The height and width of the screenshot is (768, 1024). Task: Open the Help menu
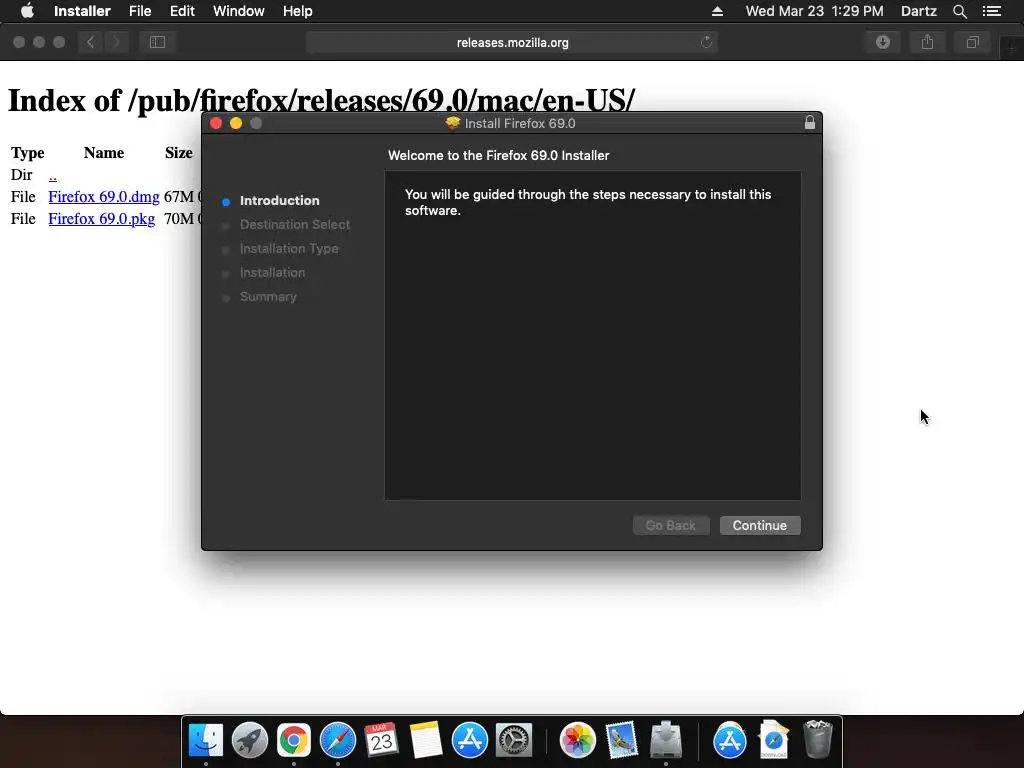click(x=297, y=11)
